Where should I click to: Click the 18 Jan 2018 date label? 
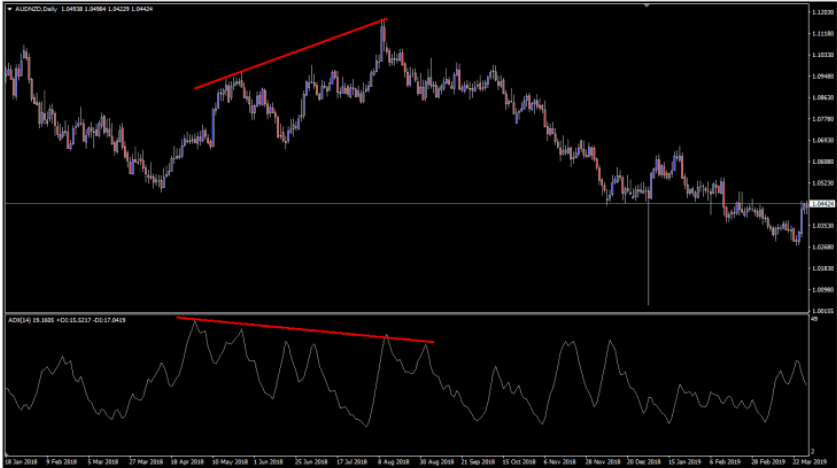click(x=20, y=462)
